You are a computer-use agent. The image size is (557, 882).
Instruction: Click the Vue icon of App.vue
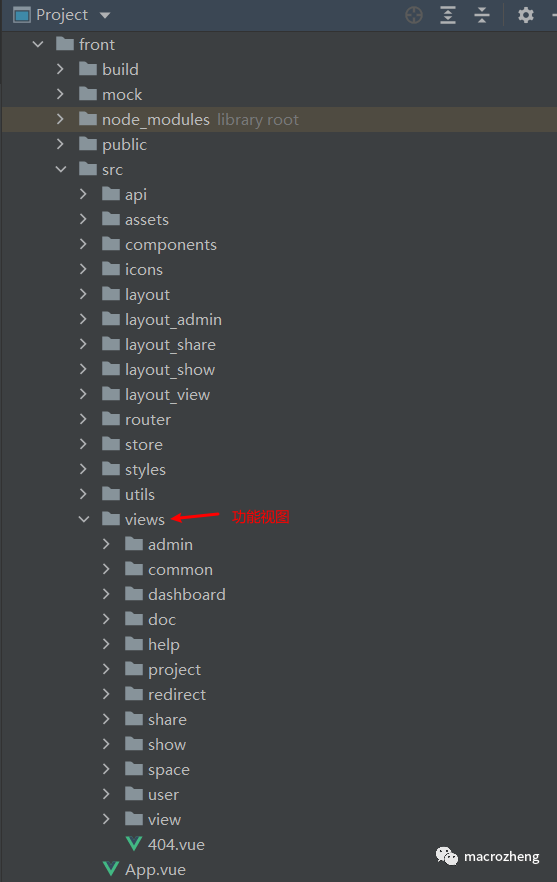coord(111,869)
